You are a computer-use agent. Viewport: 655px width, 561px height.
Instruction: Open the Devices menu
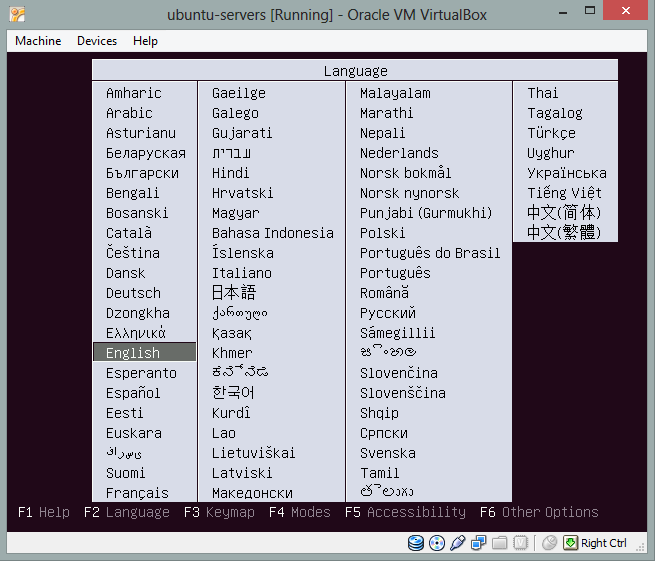point(97,41)
